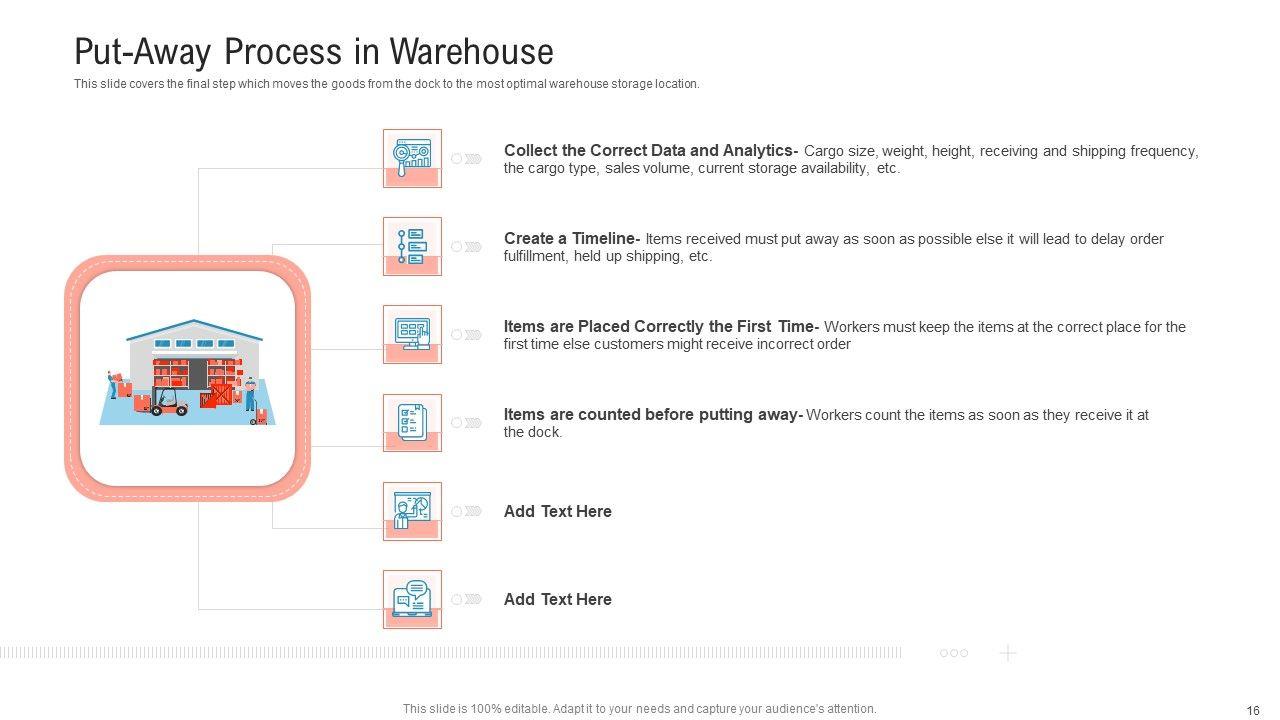Select the checklist document icon
Viewport: 1280px width, 720px height.
[412, 421]
